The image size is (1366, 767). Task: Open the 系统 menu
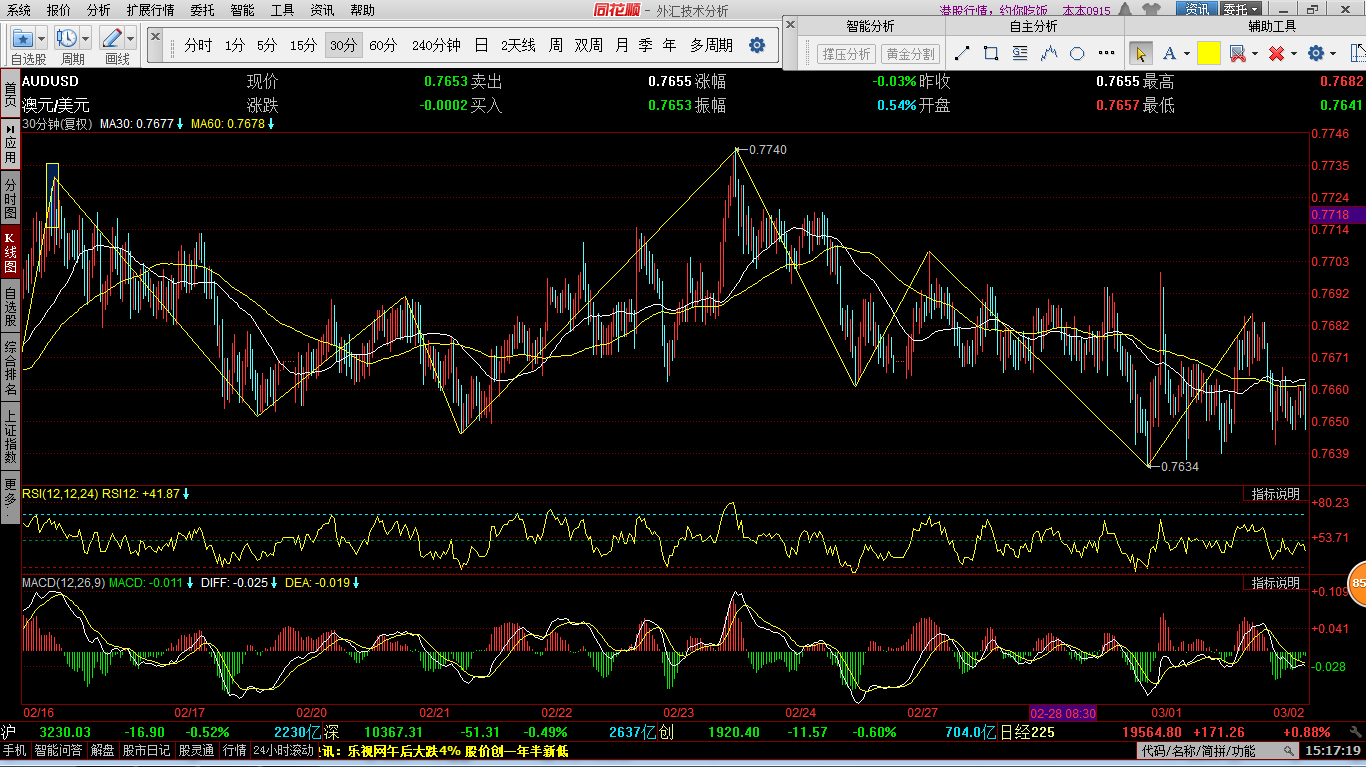pyautogui.click(x=19, y=10)
